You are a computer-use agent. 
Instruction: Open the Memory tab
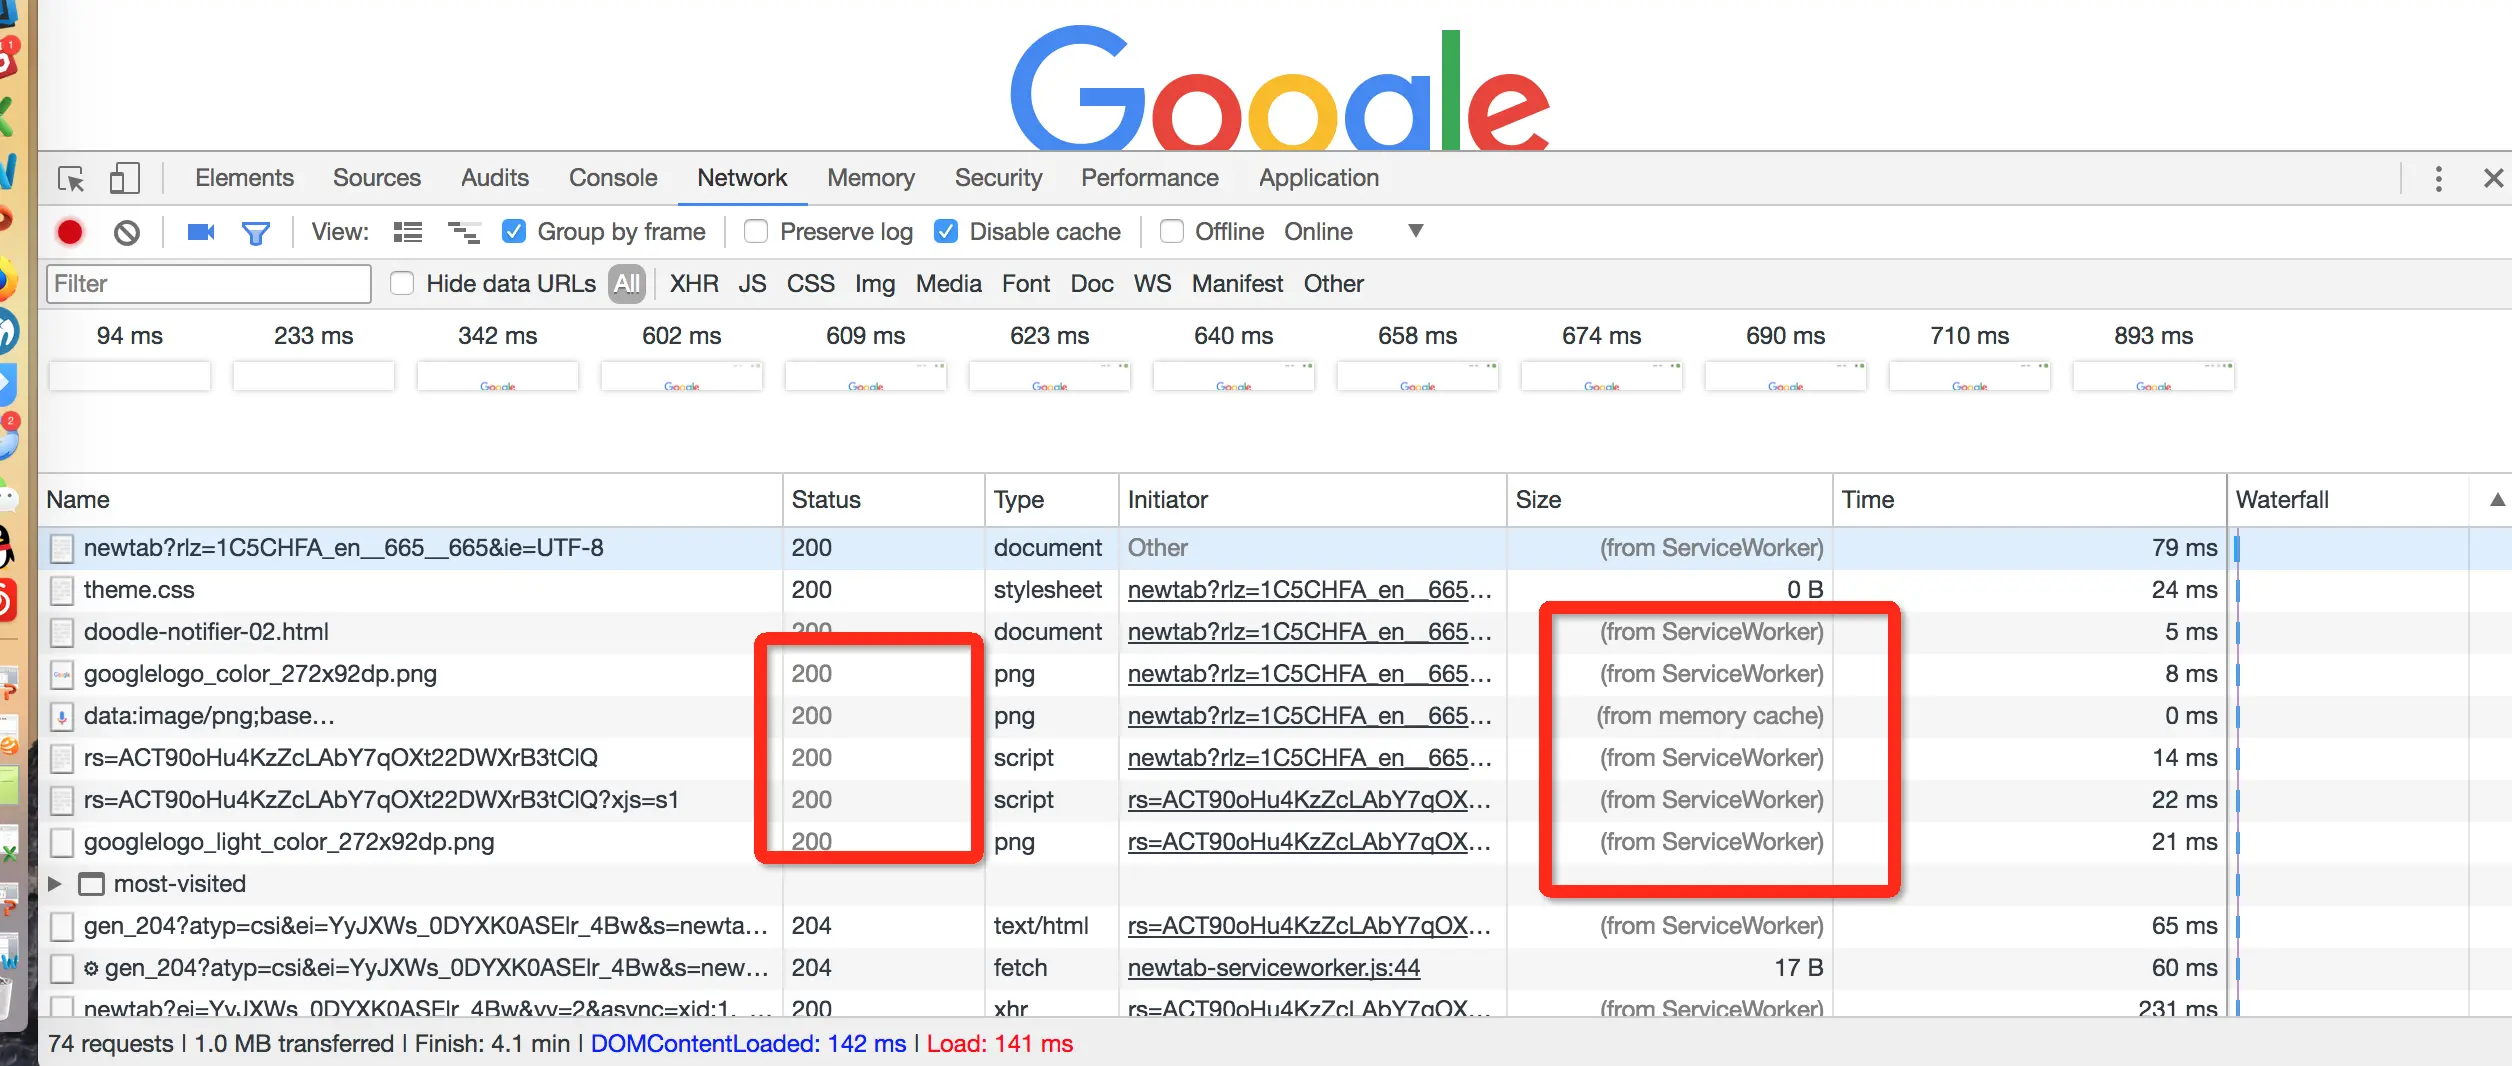(x=871, y=178)
